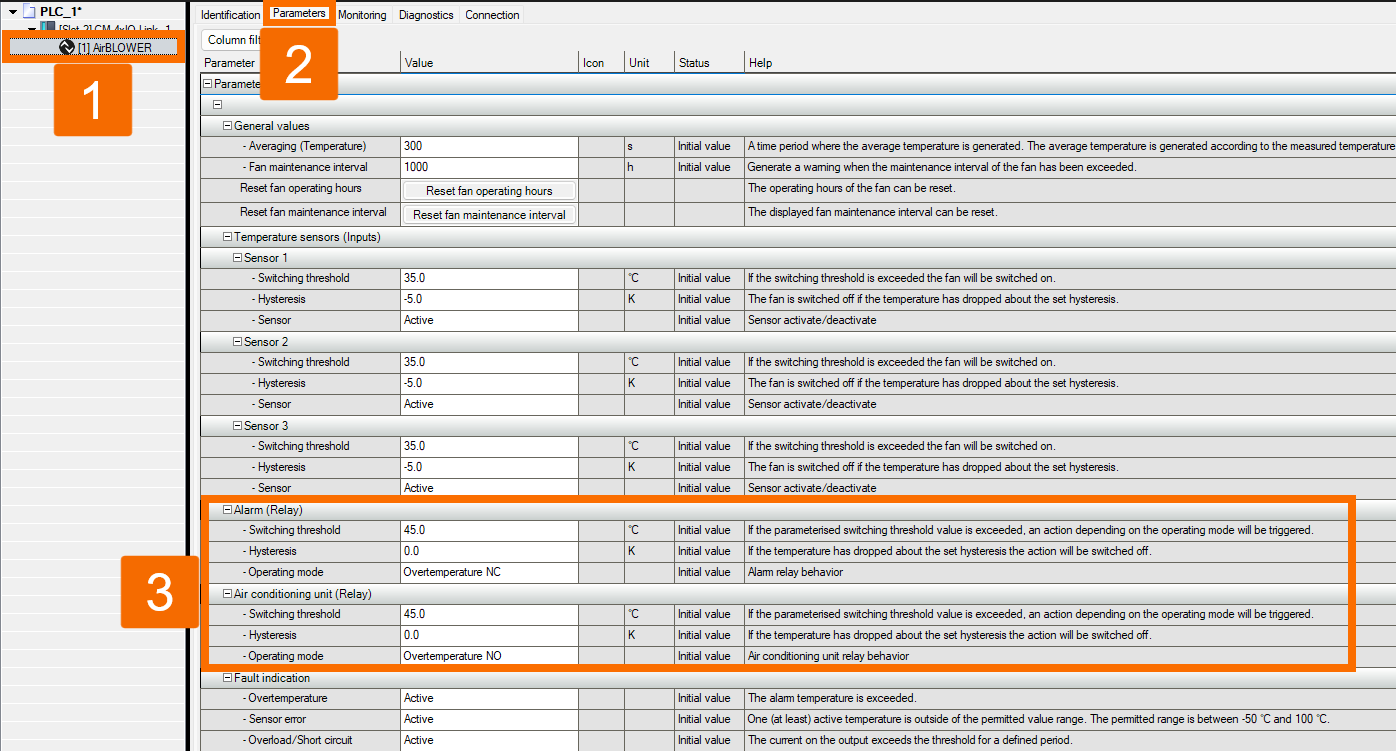Edit Alarm (Relay) Hysteresis value 0.0
This screenshot has width=1396, height=751.
(489, 551)
